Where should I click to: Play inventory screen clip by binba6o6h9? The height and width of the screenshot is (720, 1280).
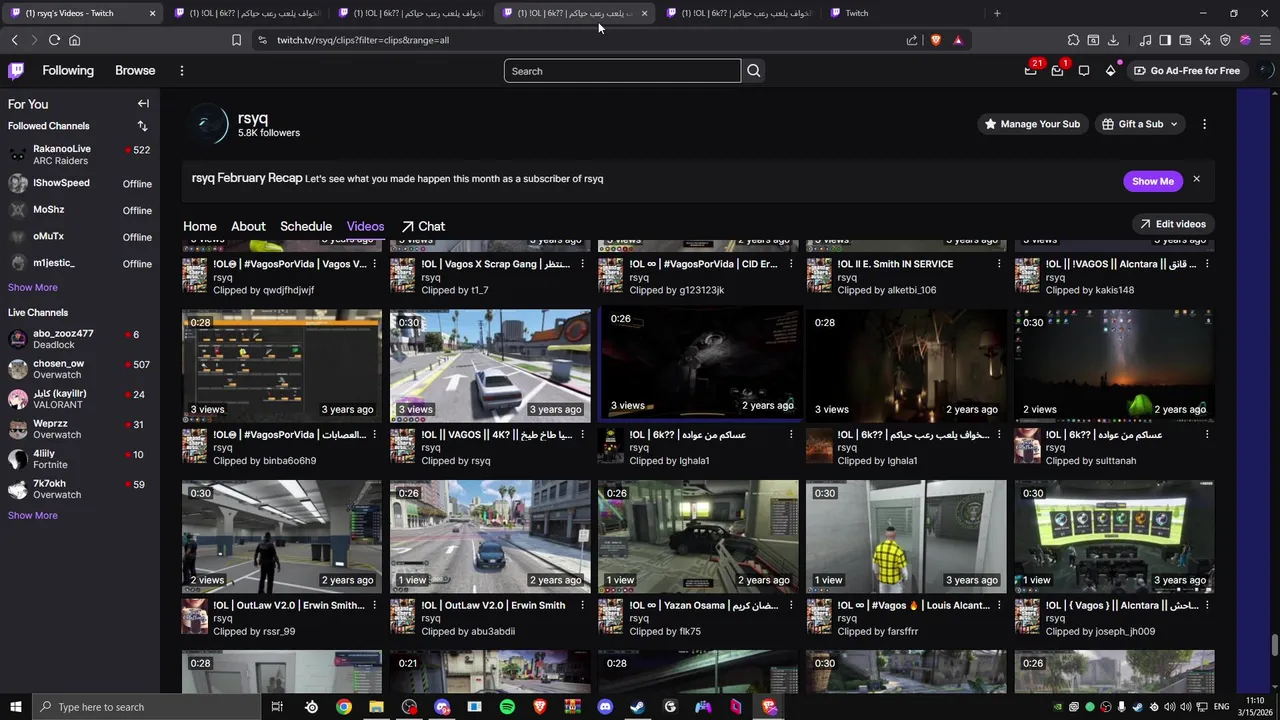pyautogui.click(x=282, y=366)
